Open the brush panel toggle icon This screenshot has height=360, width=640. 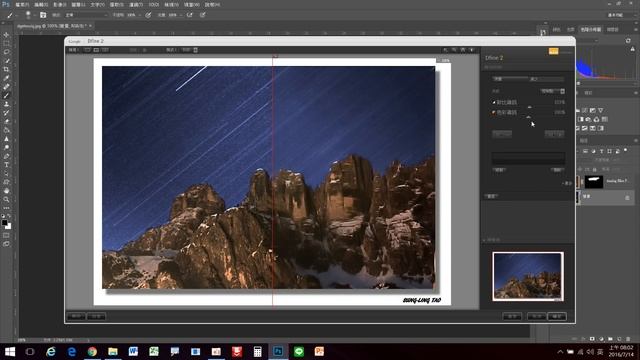(43, 15)
